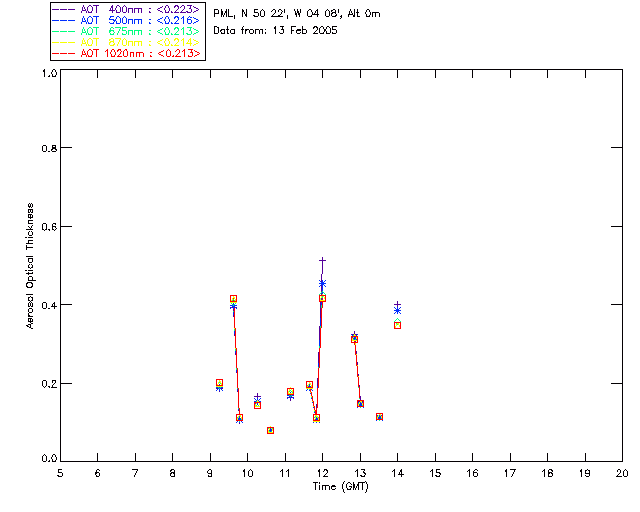
Task: Click the x-axis tick label 11
Action: pyautogui.click(x=285, y=473)
